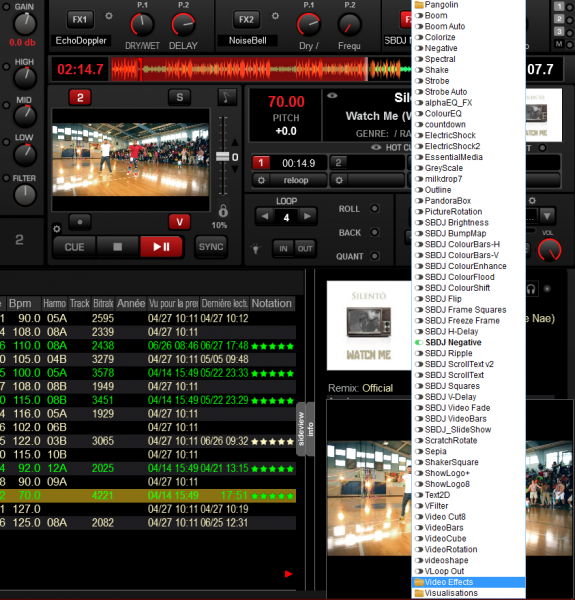Turn the FILTER knob

pyautogui.click(x=25, y=195)
